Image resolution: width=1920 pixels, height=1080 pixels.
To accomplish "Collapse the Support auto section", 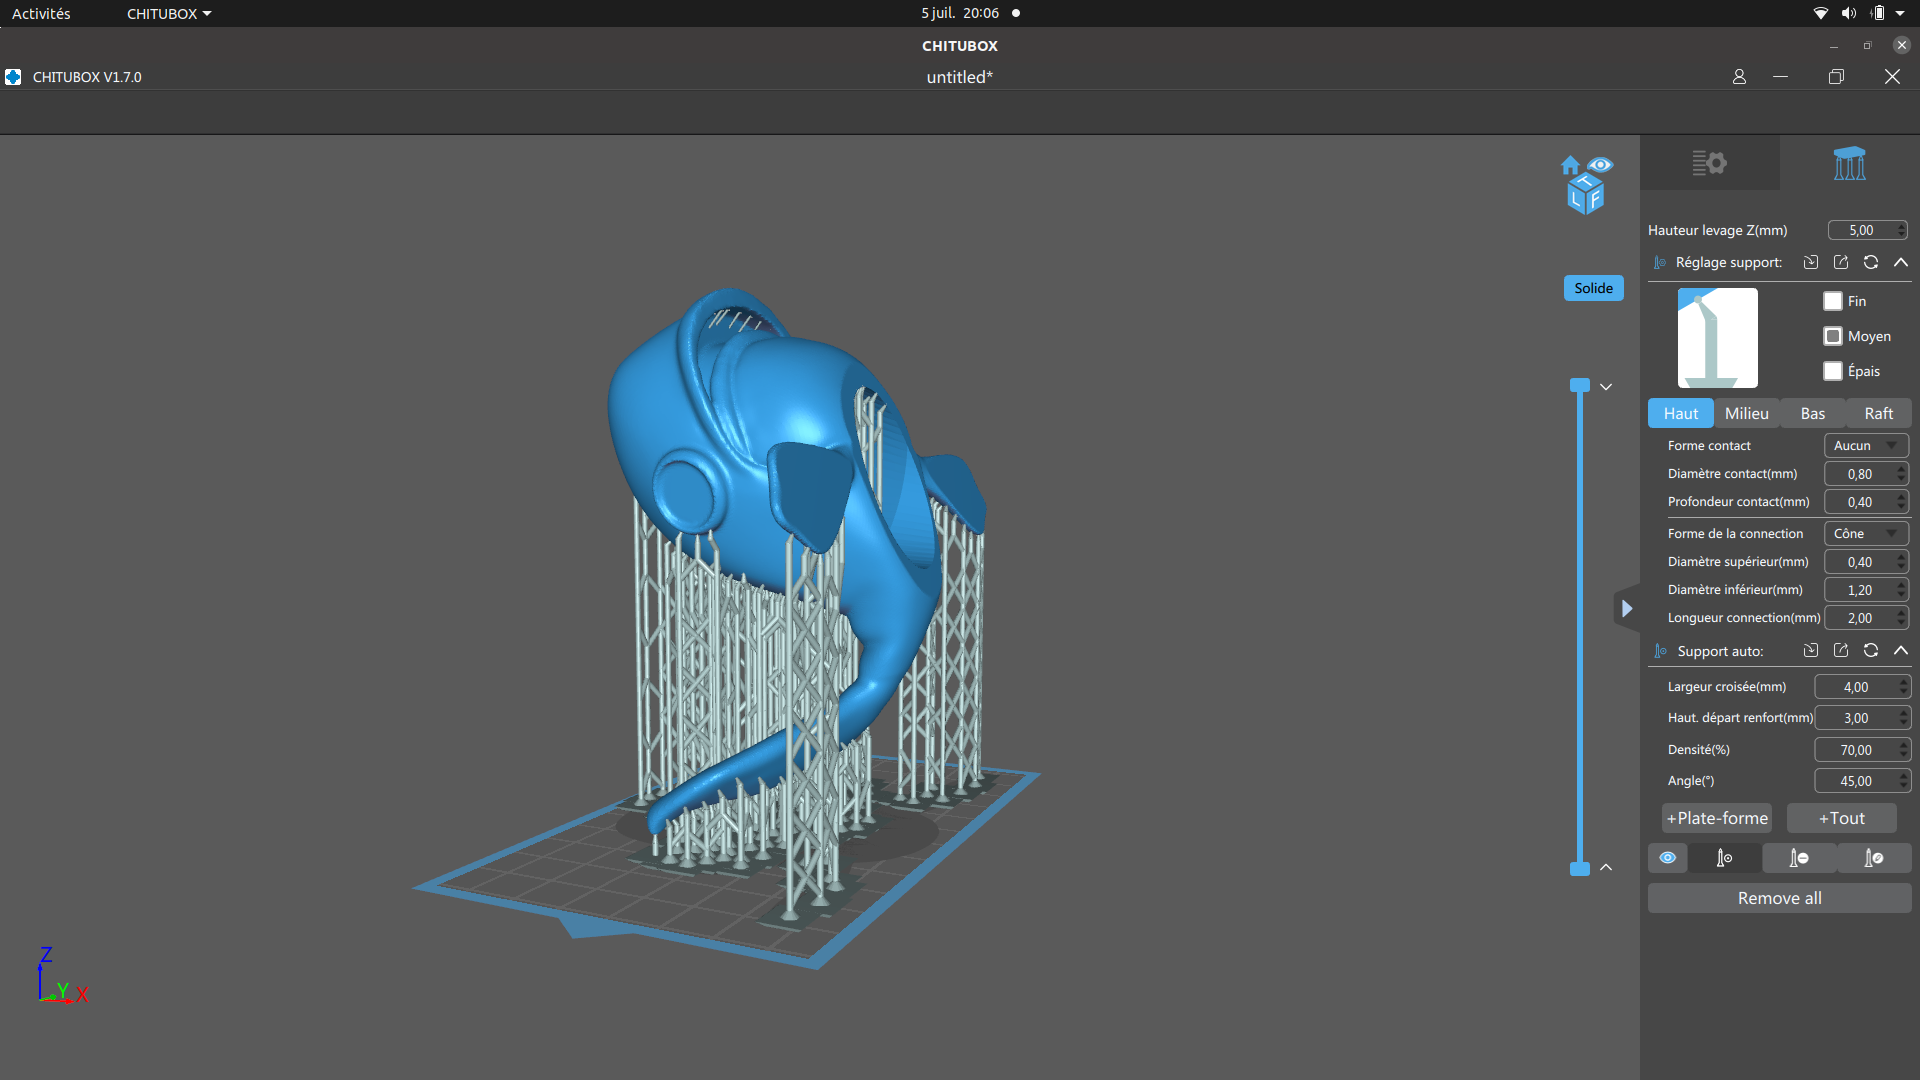I will point(1901,651).
